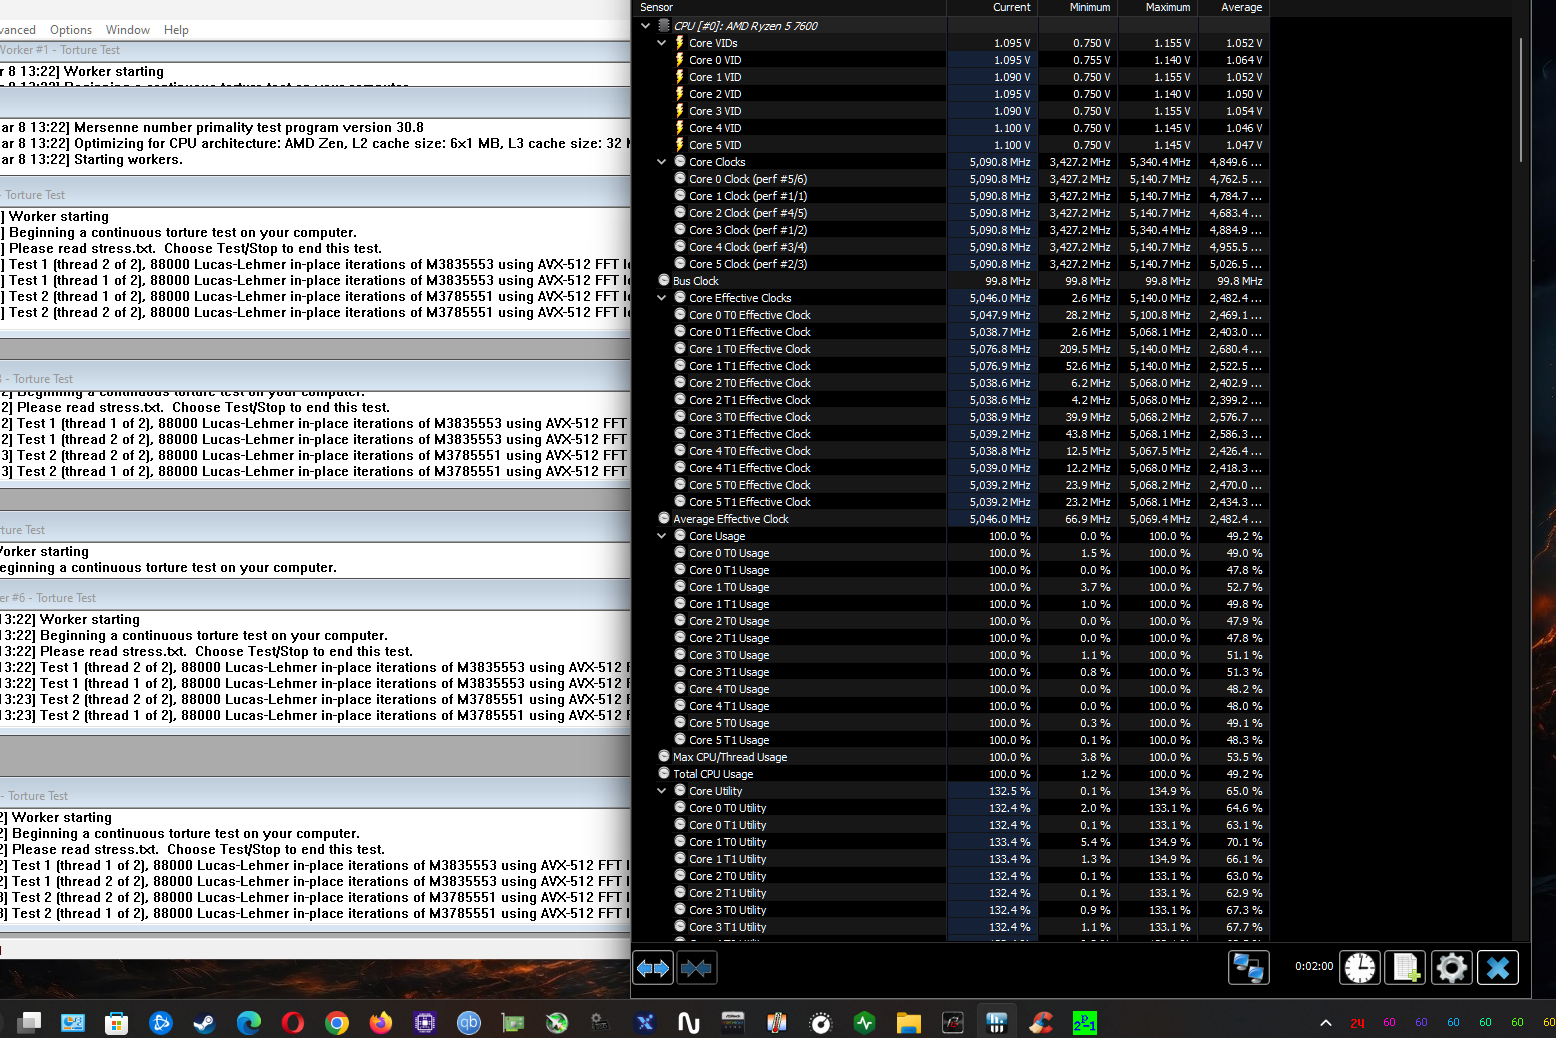
Task: Collapse the Core Effective Clocks group
Action: click(x=662, y=298)
